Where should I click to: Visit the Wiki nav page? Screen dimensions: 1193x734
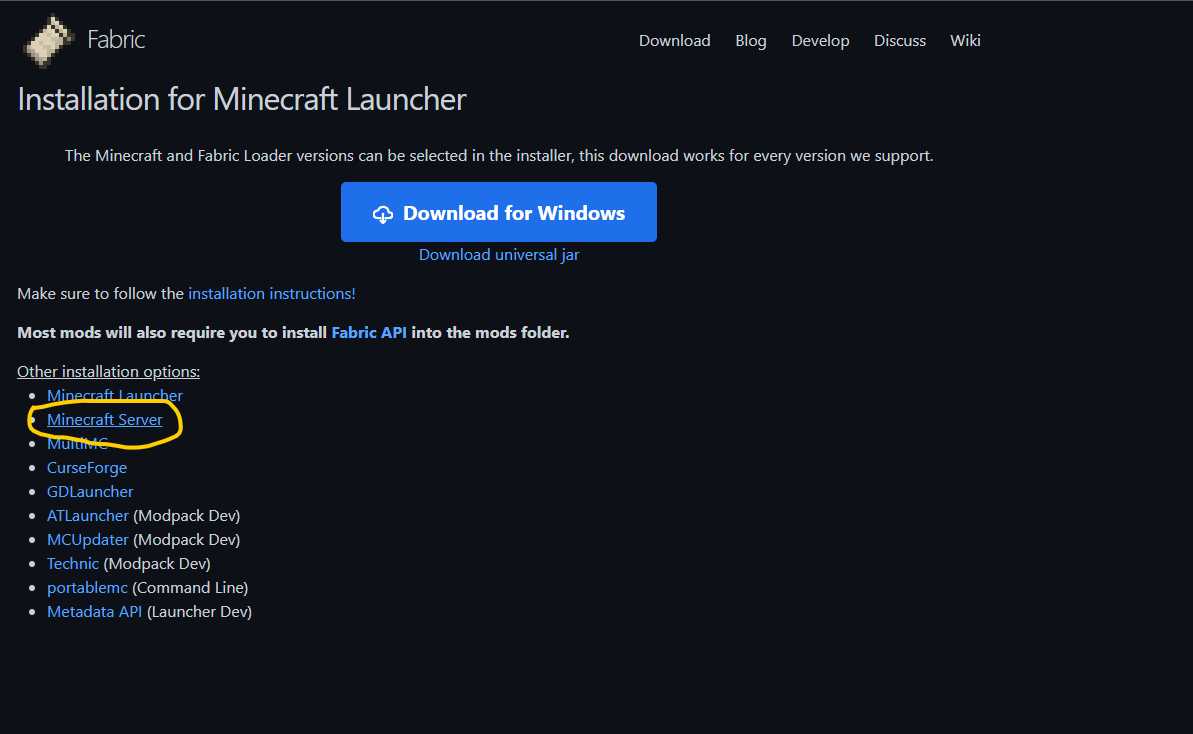click(965, 40)
